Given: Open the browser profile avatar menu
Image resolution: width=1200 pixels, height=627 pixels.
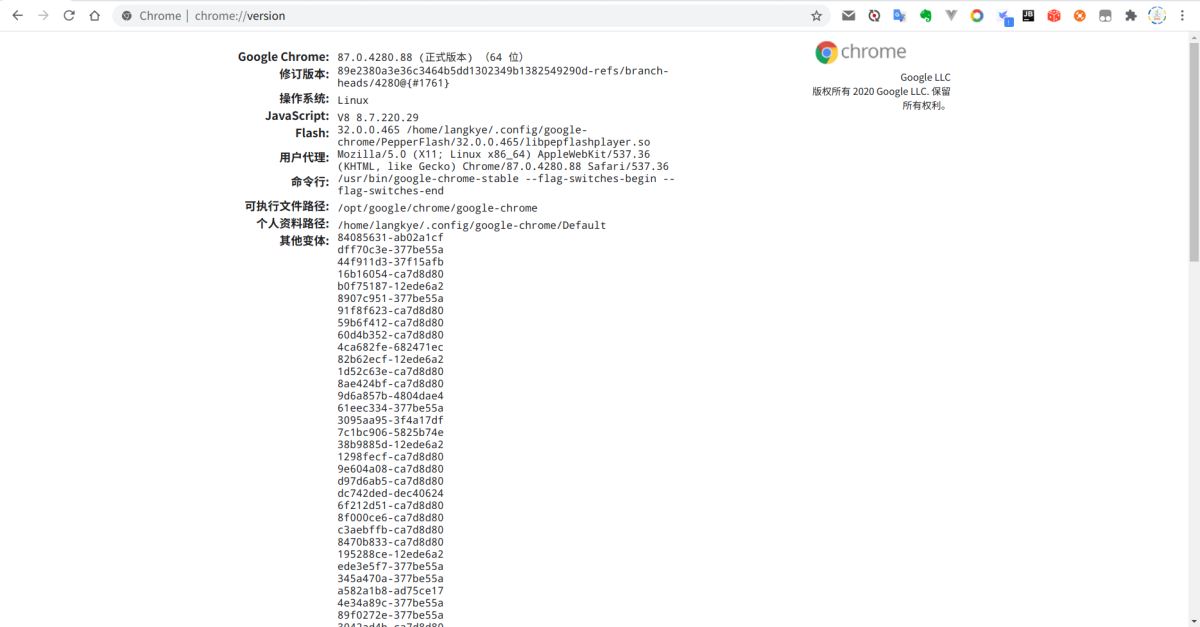Looking at the screenshot, I should coord(1157,15).
